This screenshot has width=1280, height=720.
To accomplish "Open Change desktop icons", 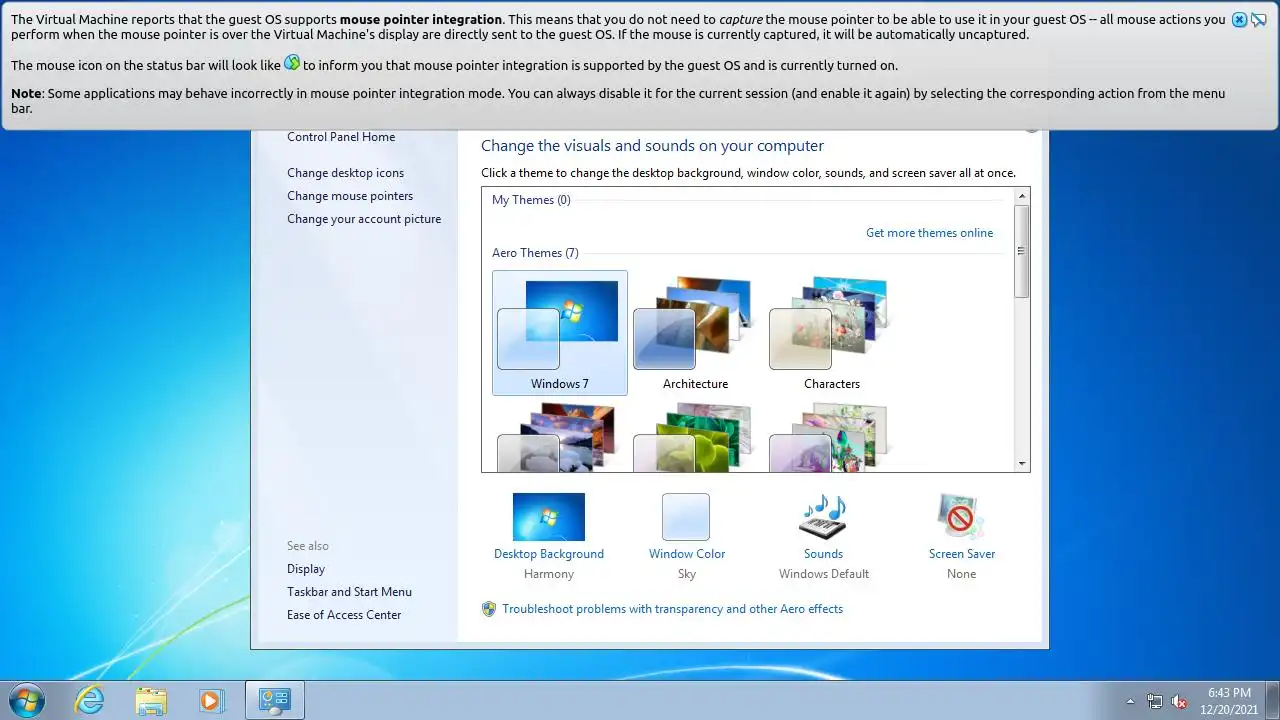I will [346, 173].
